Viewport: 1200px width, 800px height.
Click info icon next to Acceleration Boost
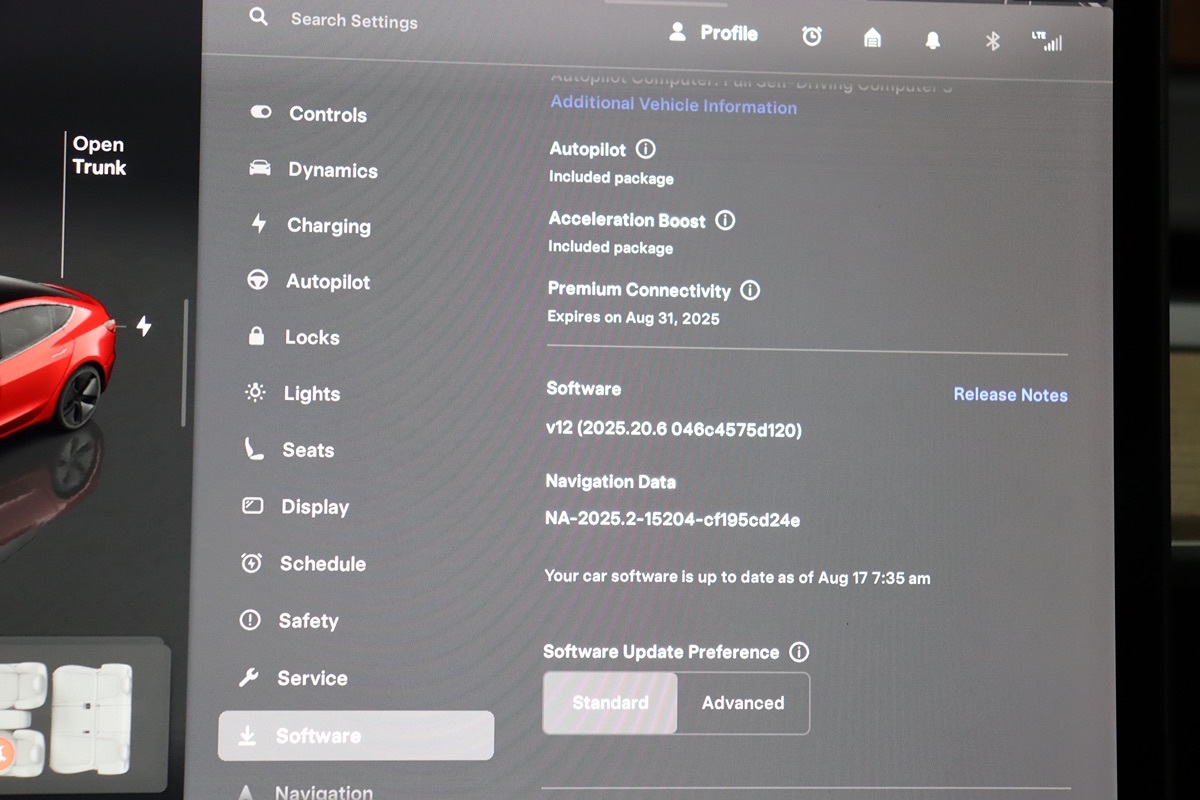click(x=726, y=220)
